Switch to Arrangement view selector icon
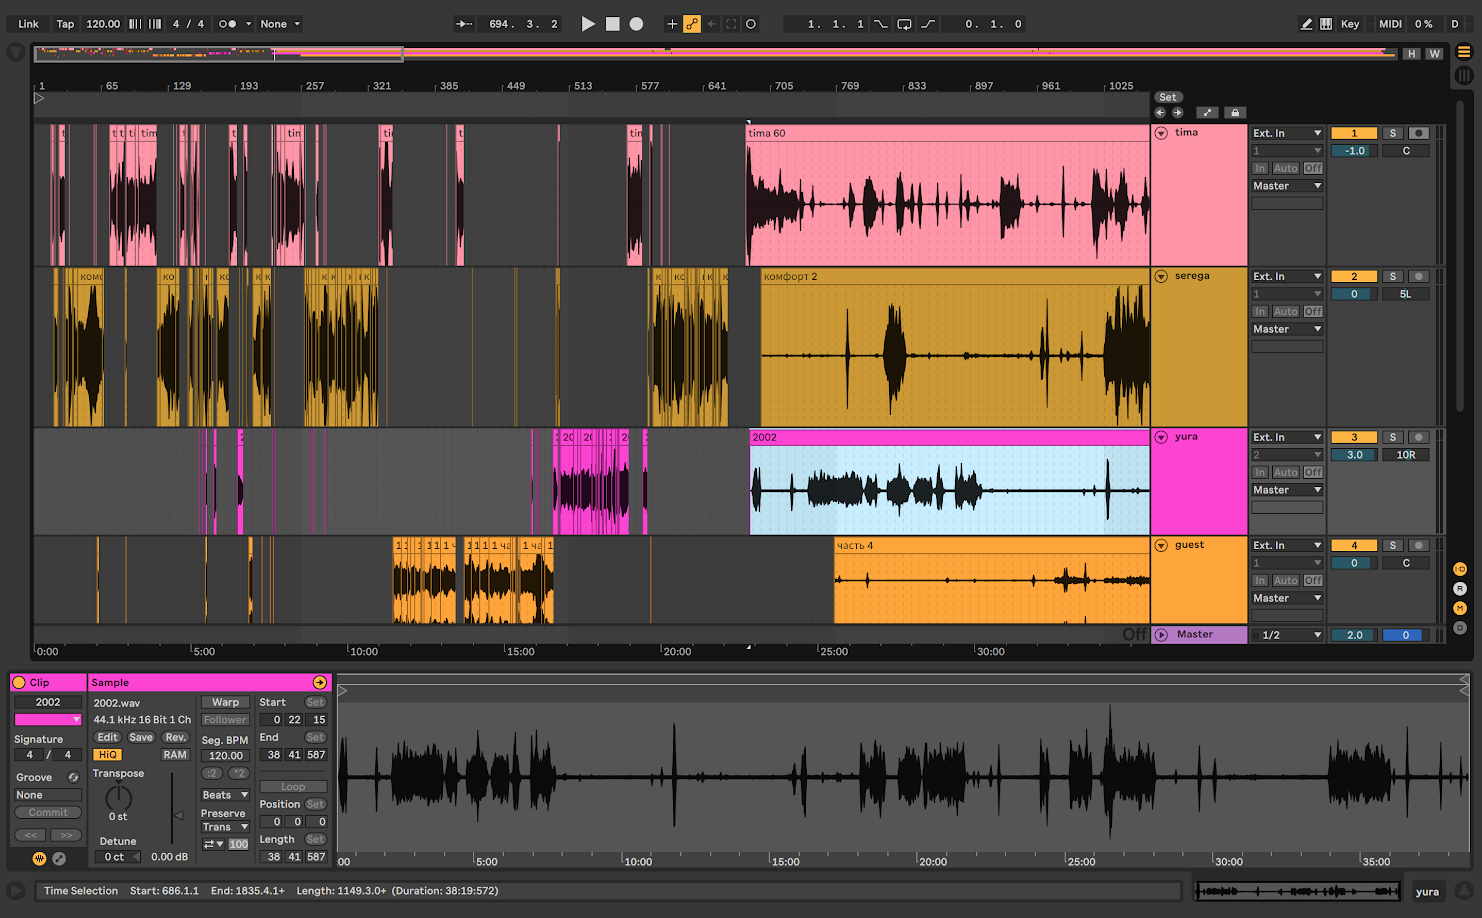 tap(1464, 52)
